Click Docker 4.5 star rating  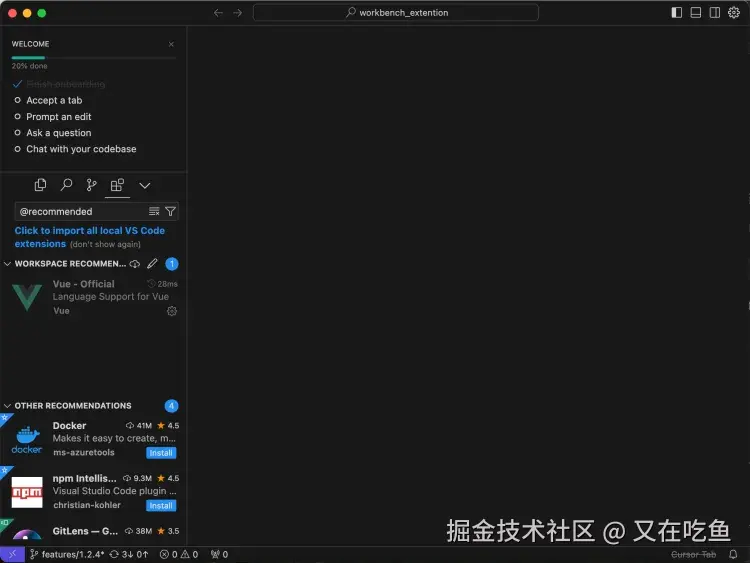click(x=168, y=426)
